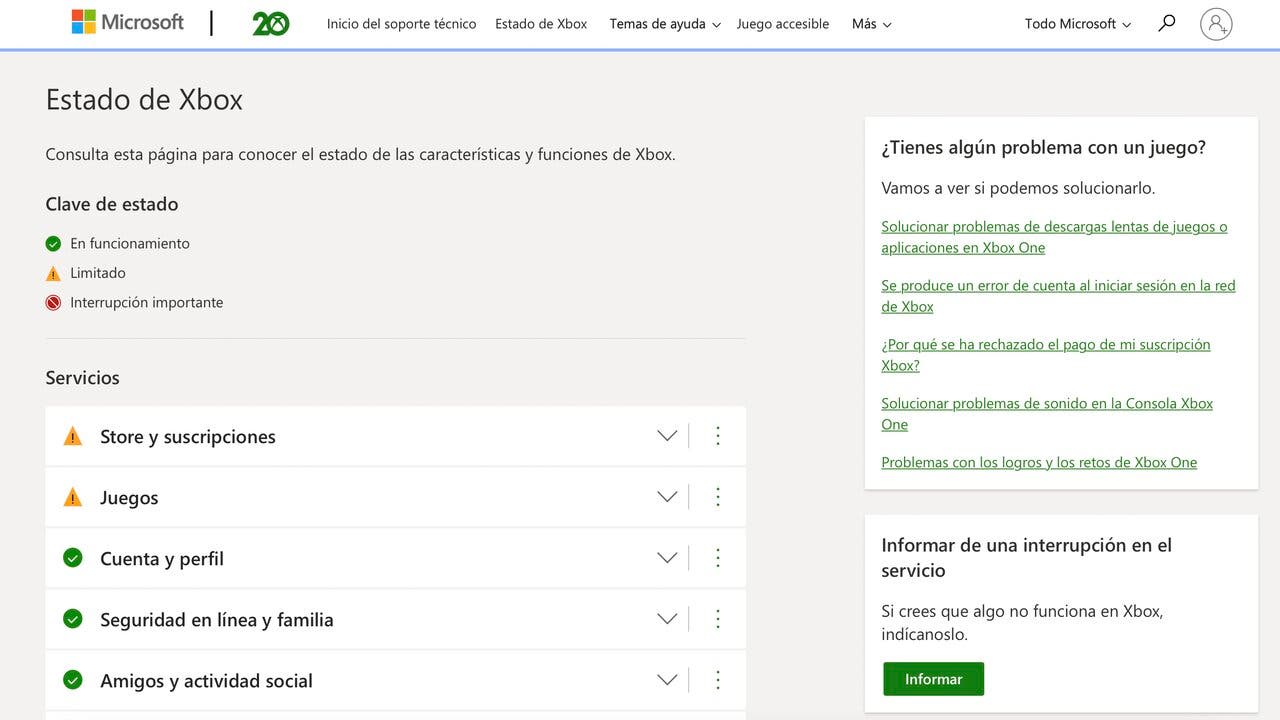The width and height of the screenshot is (1280, 720).
Task: Click the Clave de estado heading
Action: pos(112,204)
